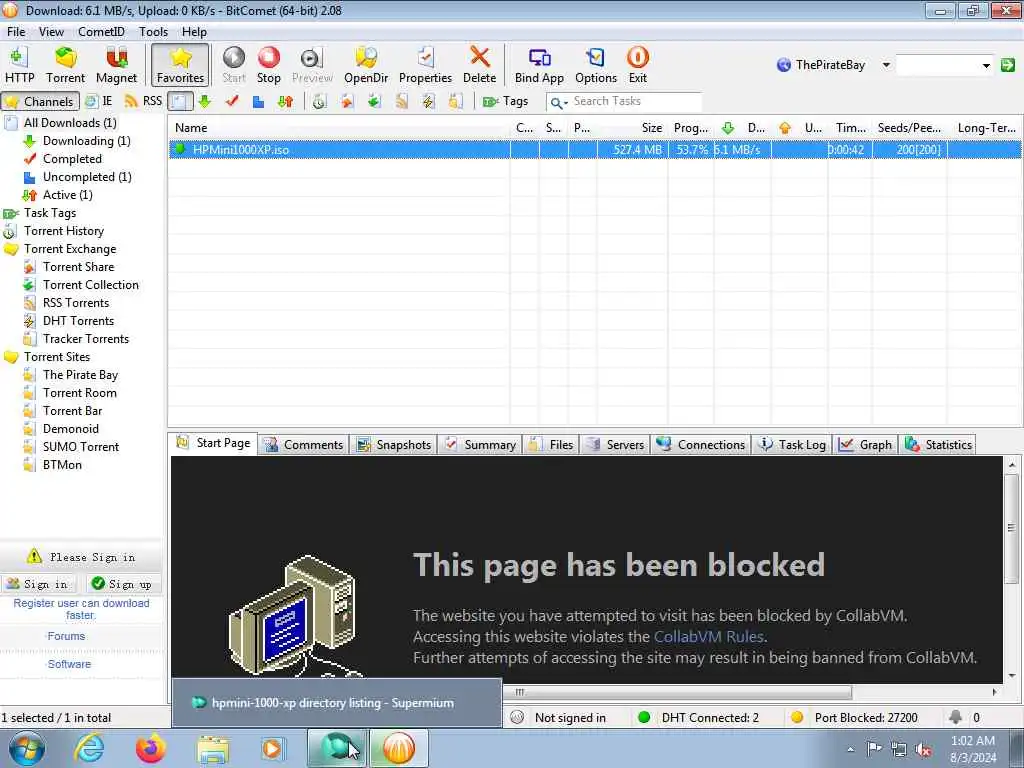Toggle the Channels panel button
Viewport: 1024px width, 768px height.
[40, 101]
